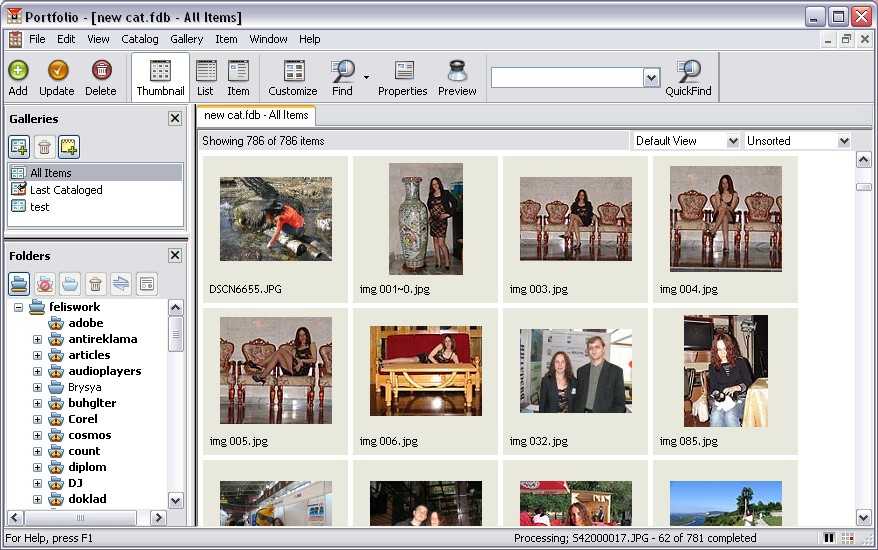878x550 pixels.
Task: Click the Folders sync arrows icon
Action: pyautogui.click(x=121, y=284)
